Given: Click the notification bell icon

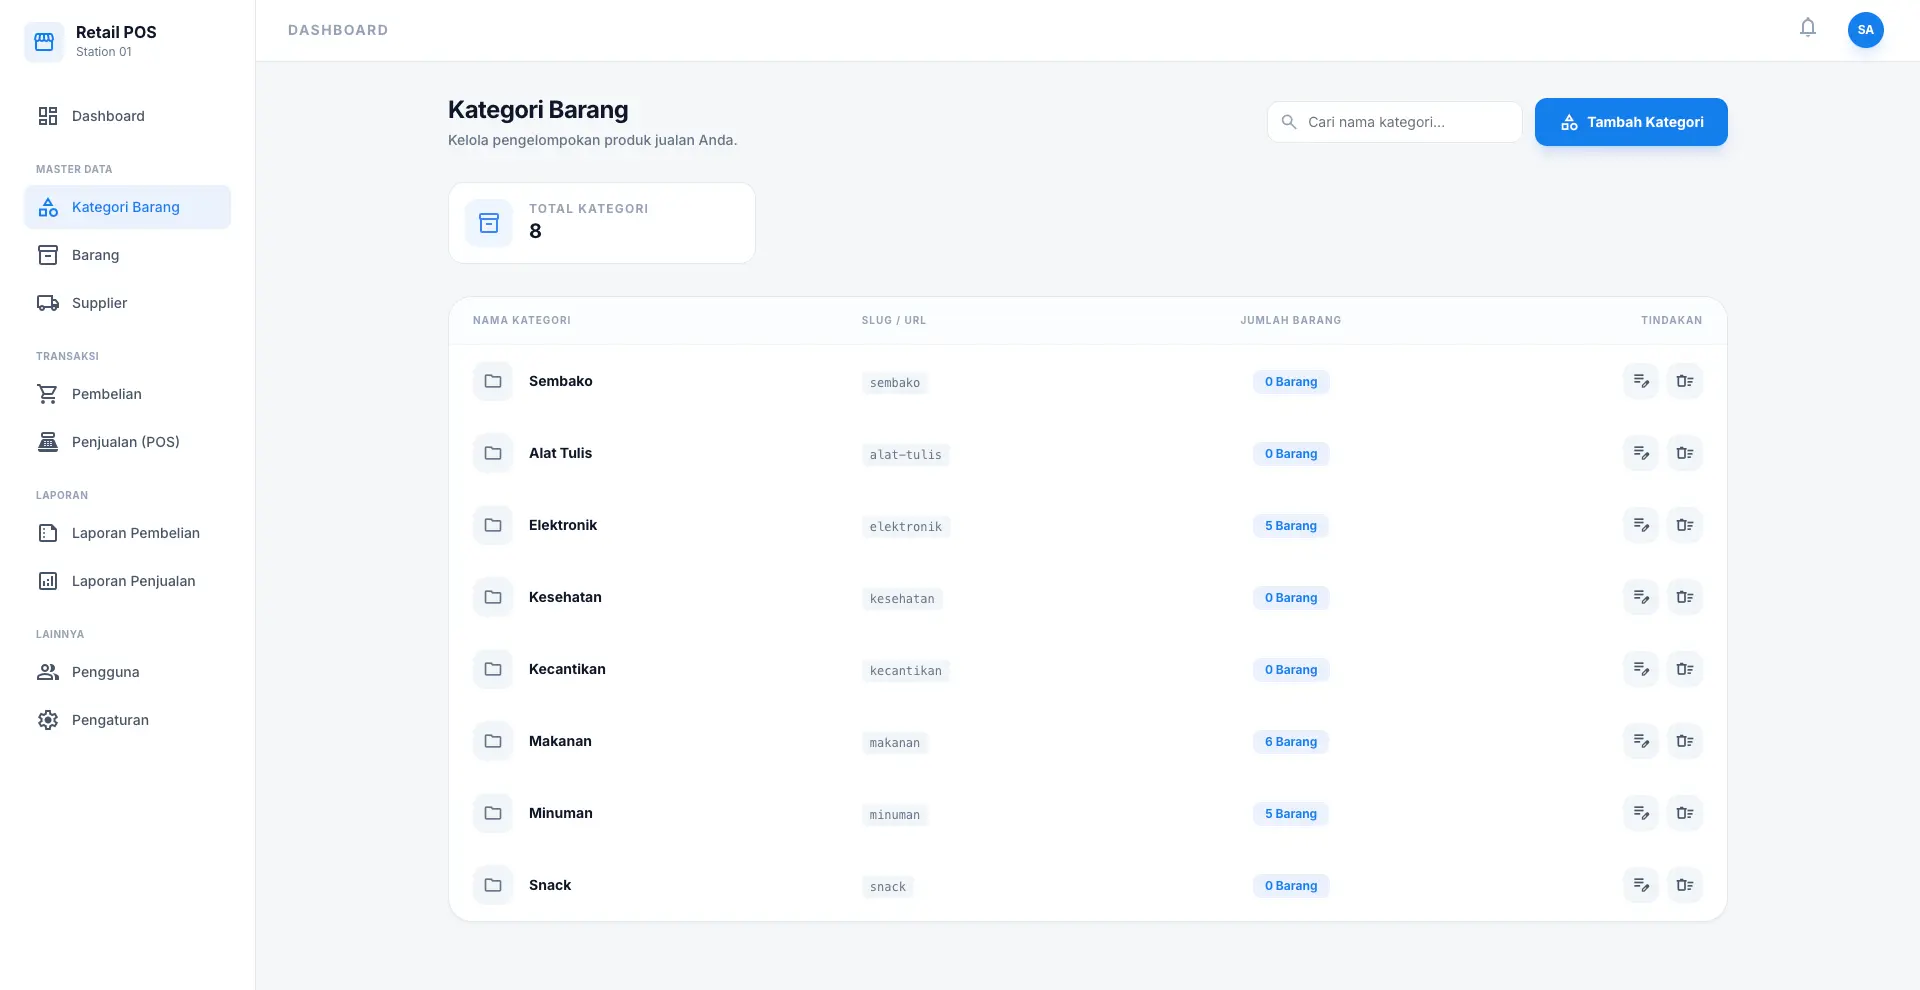Looking at the screenshot, I should (1807, 28).
